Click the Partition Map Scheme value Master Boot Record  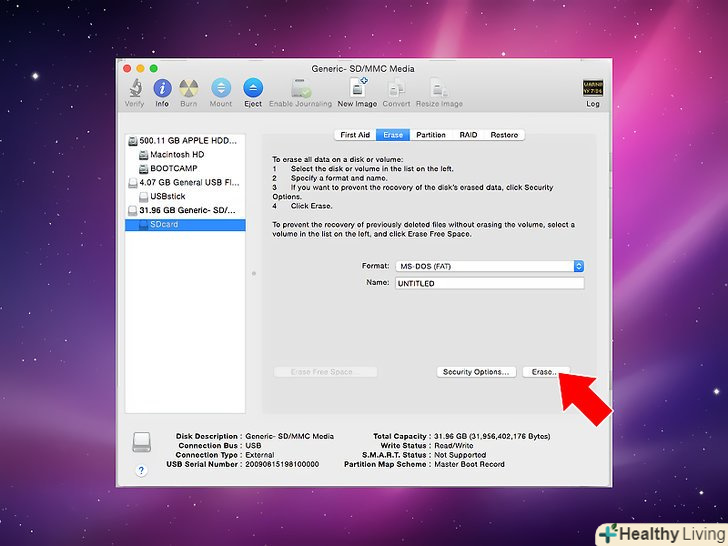pyautogui.click(x=469, y=464)
